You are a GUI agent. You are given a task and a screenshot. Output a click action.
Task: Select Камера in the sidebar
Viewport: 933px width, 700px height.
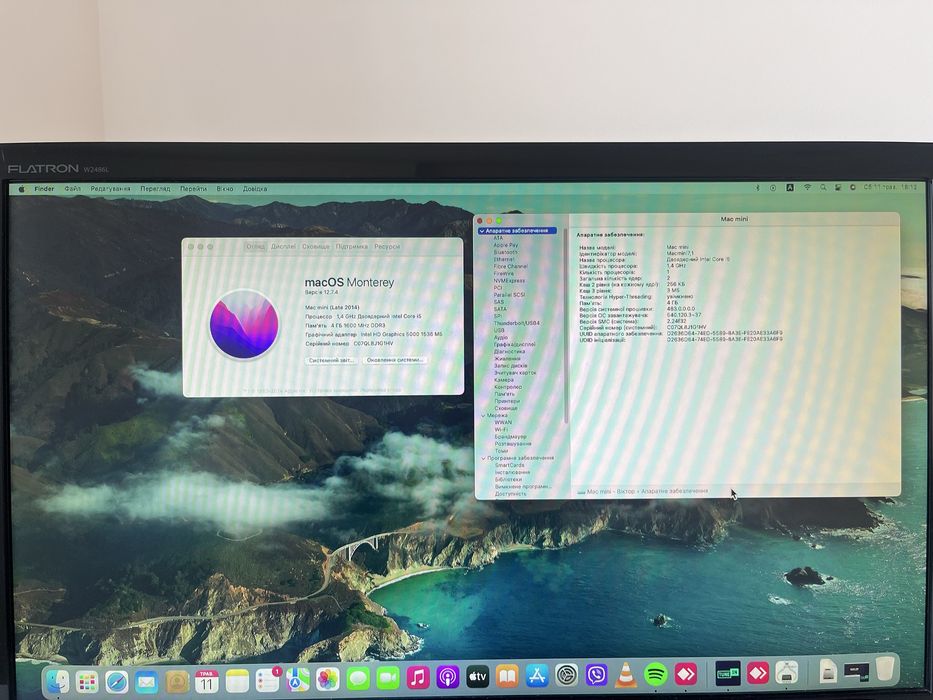tap(503, 380)
